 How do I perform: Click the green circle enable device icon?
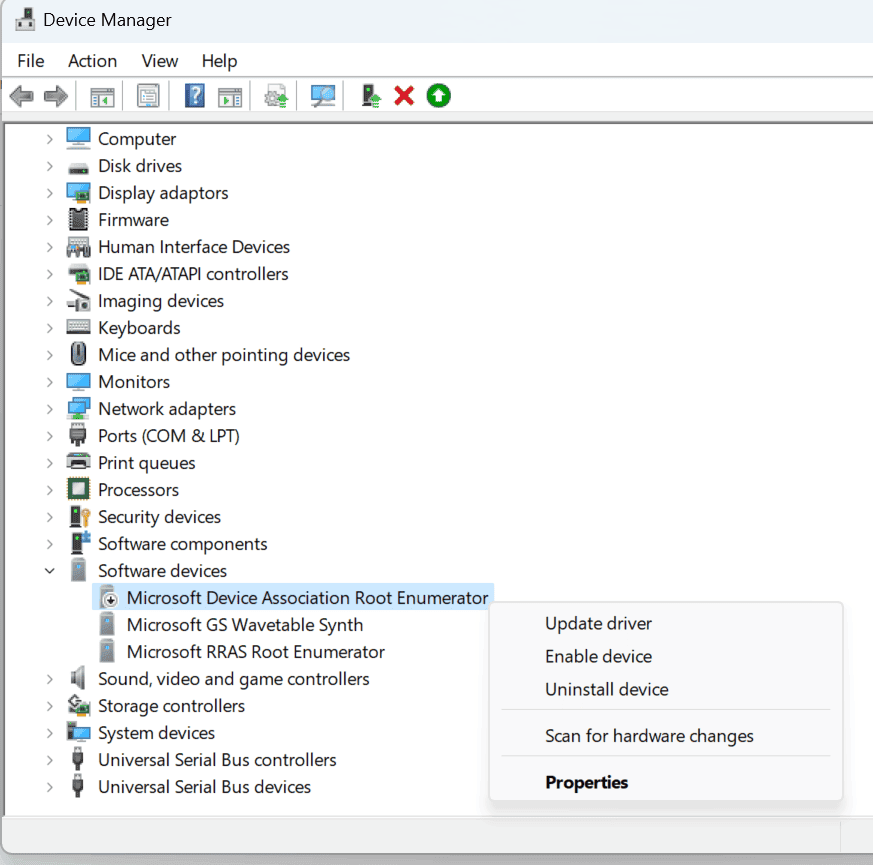click(438, 96)
